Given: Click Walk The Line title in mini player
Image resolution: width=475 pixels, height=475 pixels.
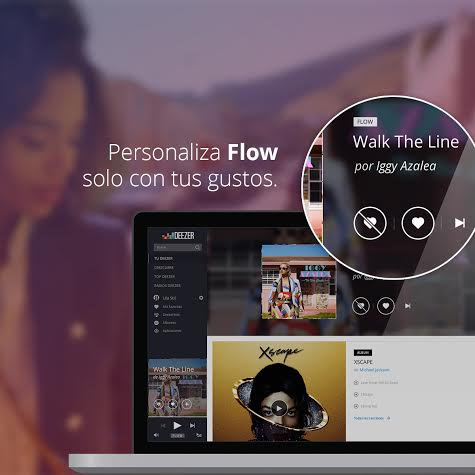Looking at the screenshot, I should point(173,369).
